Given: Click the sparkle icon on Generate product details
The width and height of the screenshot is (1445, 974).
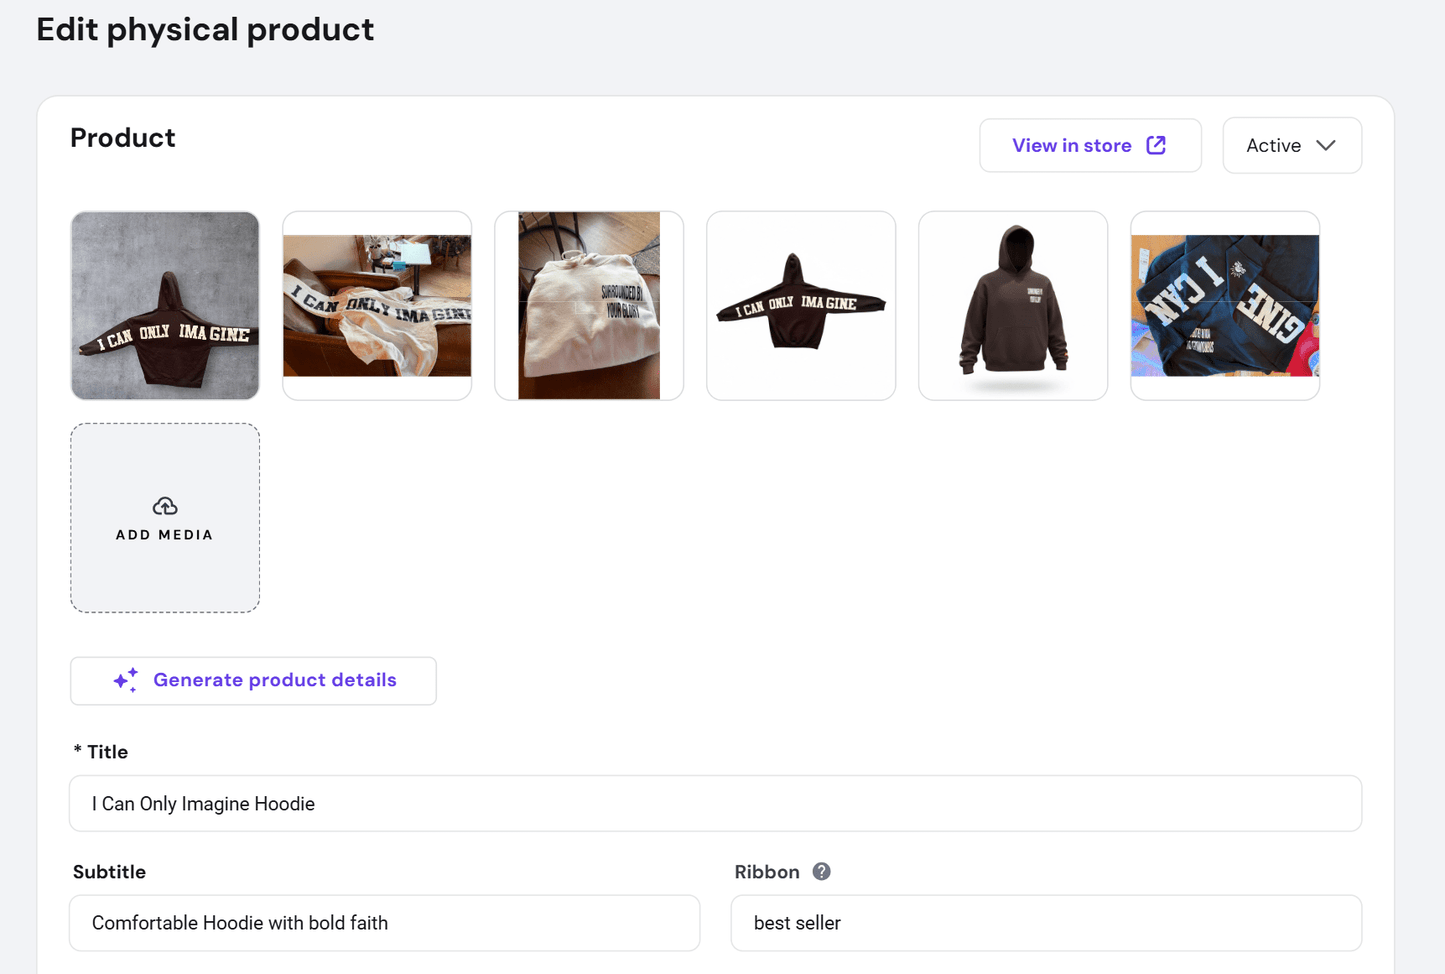Looking at the screenshot, I should pos(126,680).
